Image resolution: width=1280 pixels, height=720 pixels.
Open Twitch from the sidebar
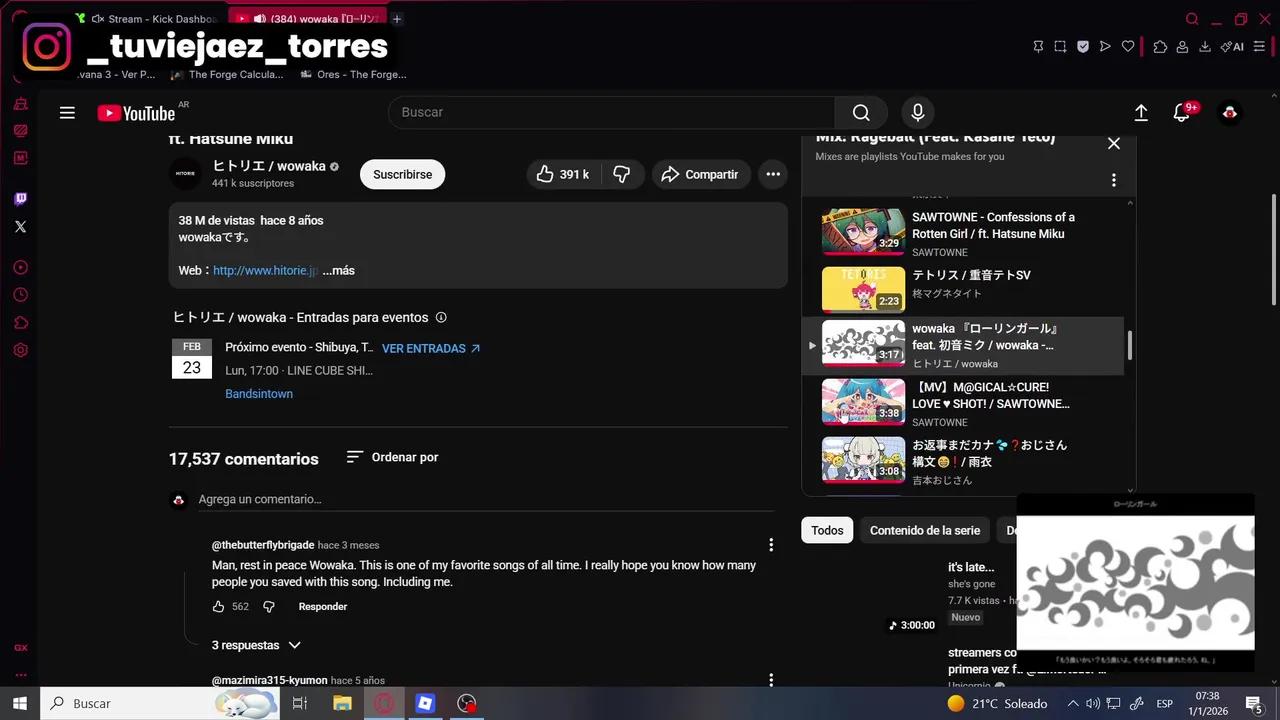coord(20,198)
